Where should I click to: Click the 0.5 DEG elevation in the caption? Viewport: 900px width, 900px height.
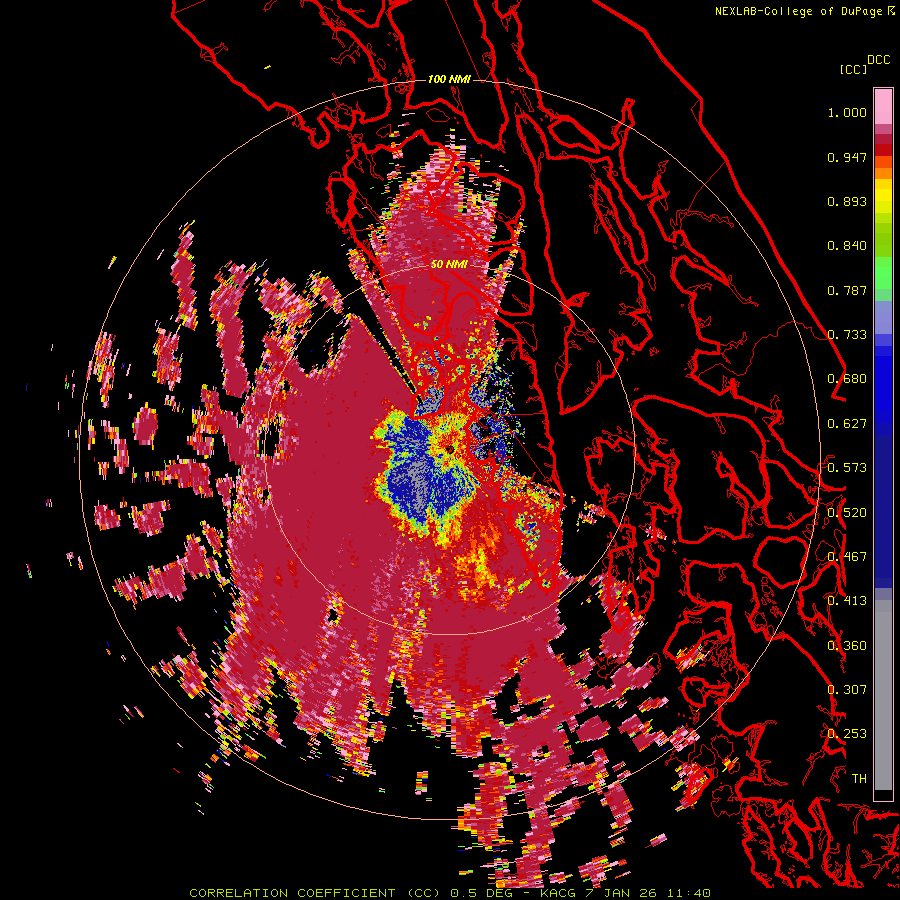coord(480,893)
